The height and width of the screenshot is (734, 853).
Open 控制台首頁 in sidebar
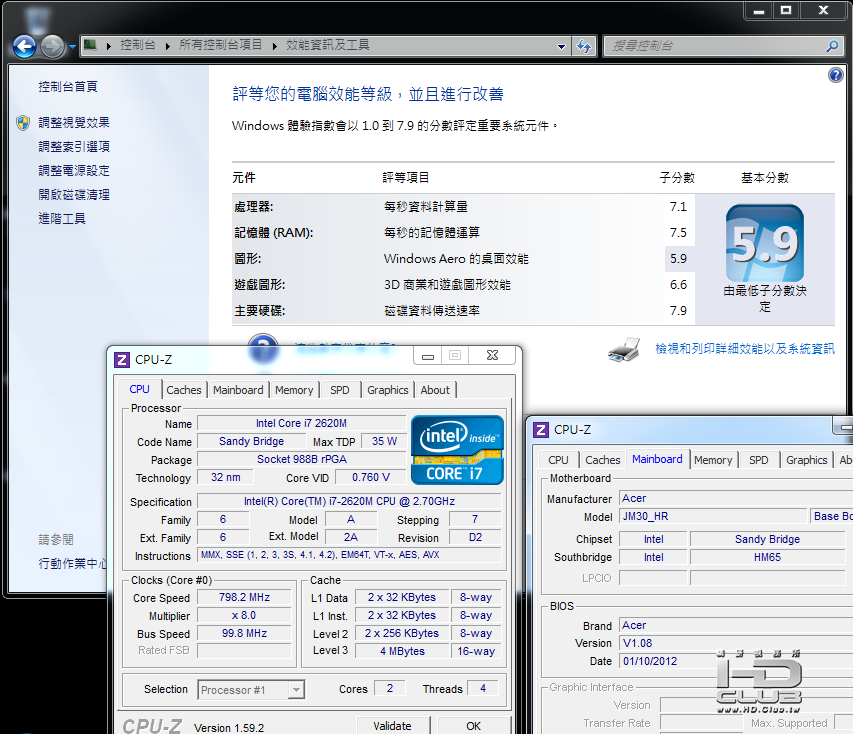tap(68, 87)
